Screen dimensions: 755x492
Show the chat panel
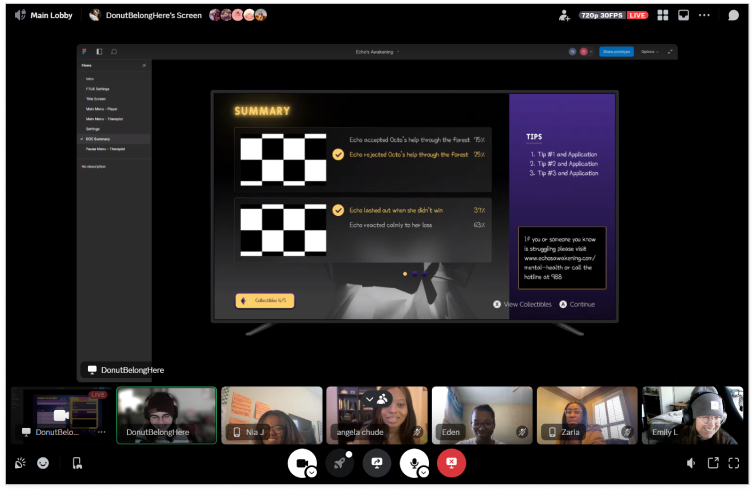click(x=733, y=15)
